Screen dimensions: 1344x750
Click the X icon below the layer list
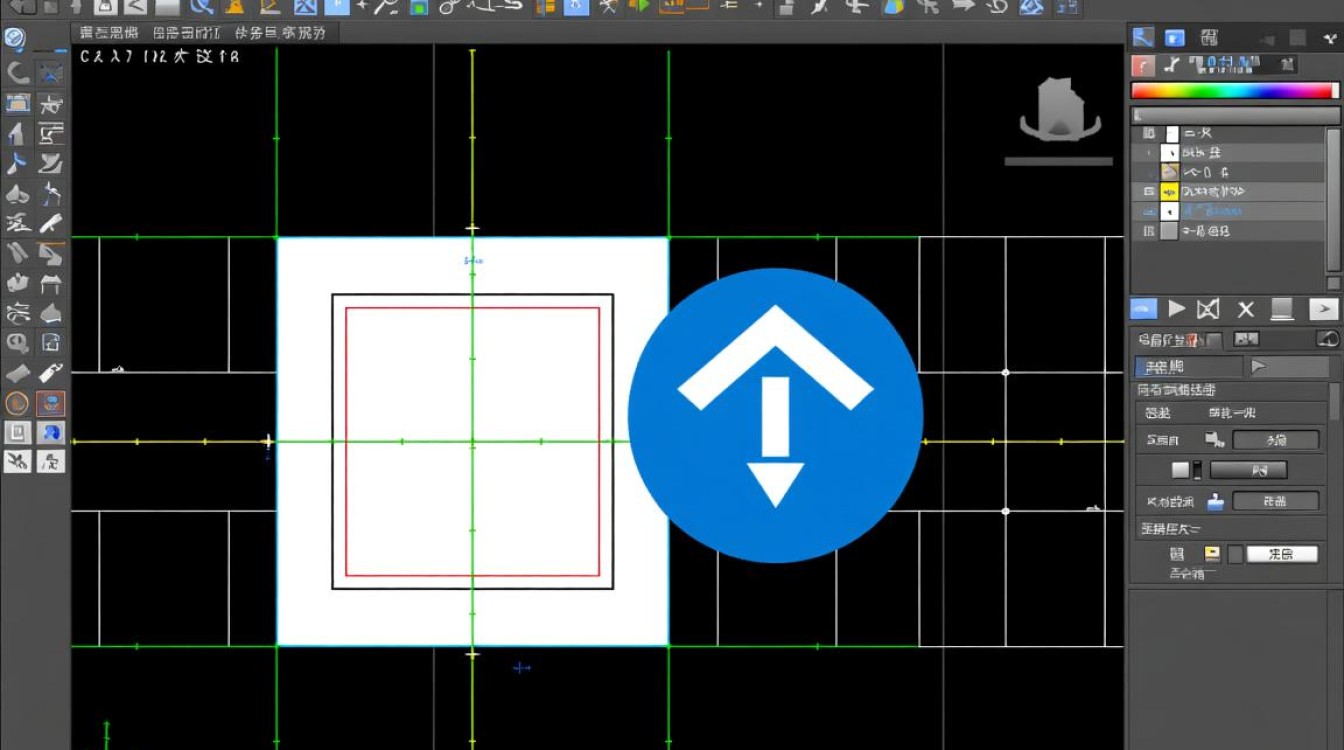(1245, 309)
